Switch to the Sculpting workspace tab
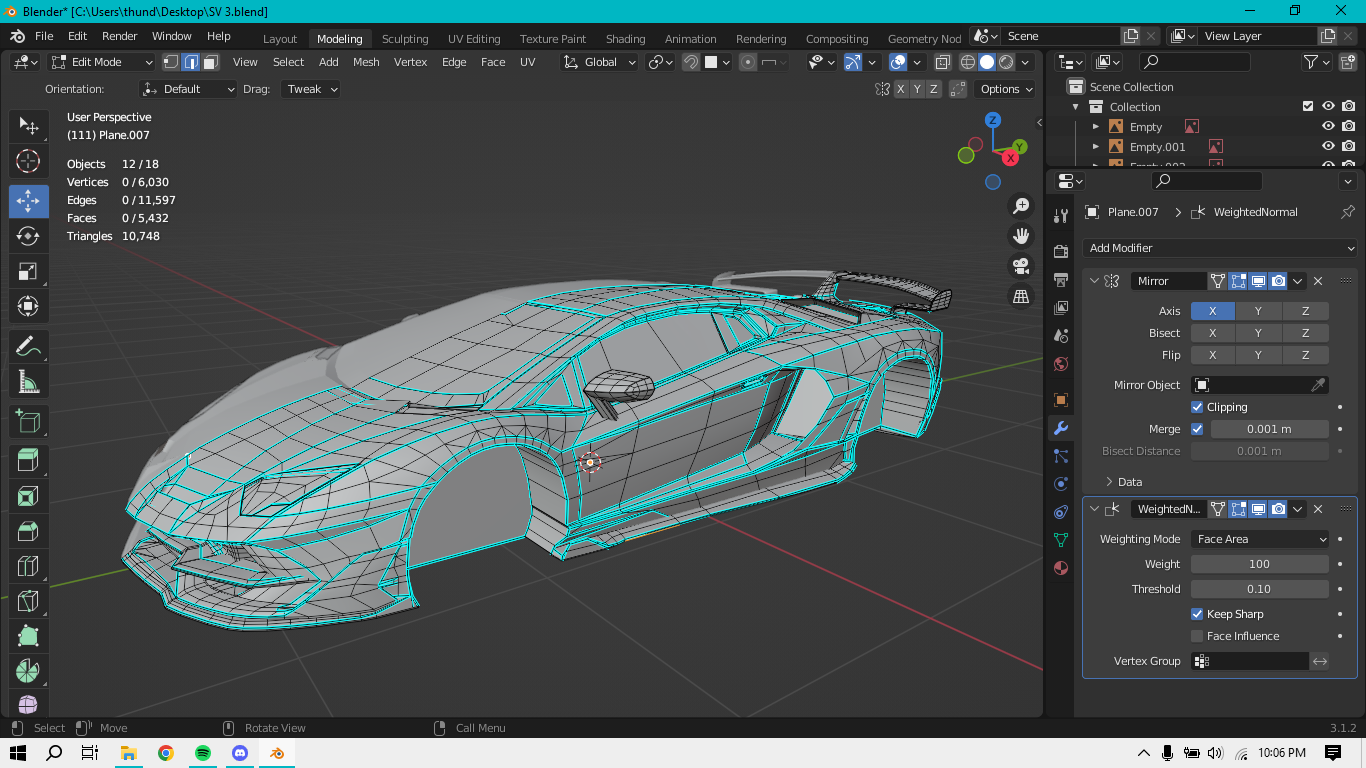The height and width of the screenshot is (768, 1366). point(404,39)
